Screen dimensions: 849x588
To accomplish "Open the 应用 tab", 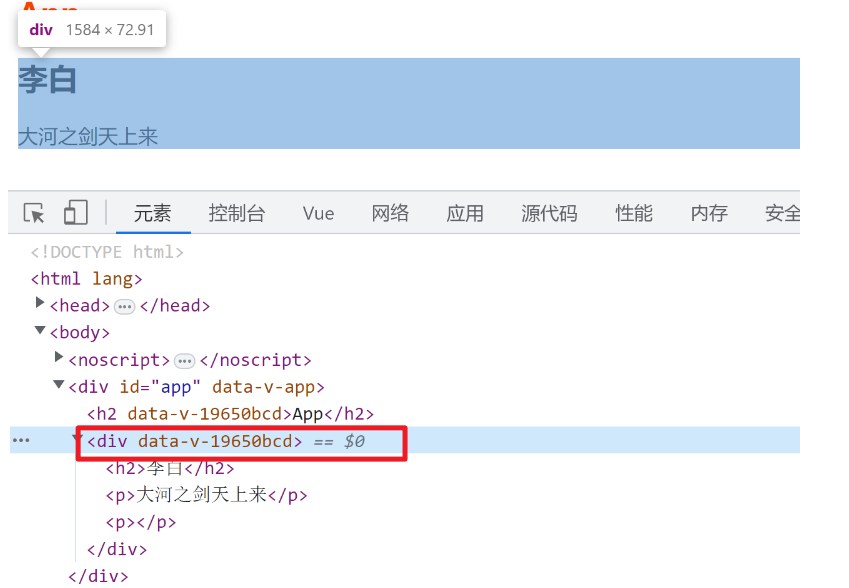I will [x=465, y=213].
